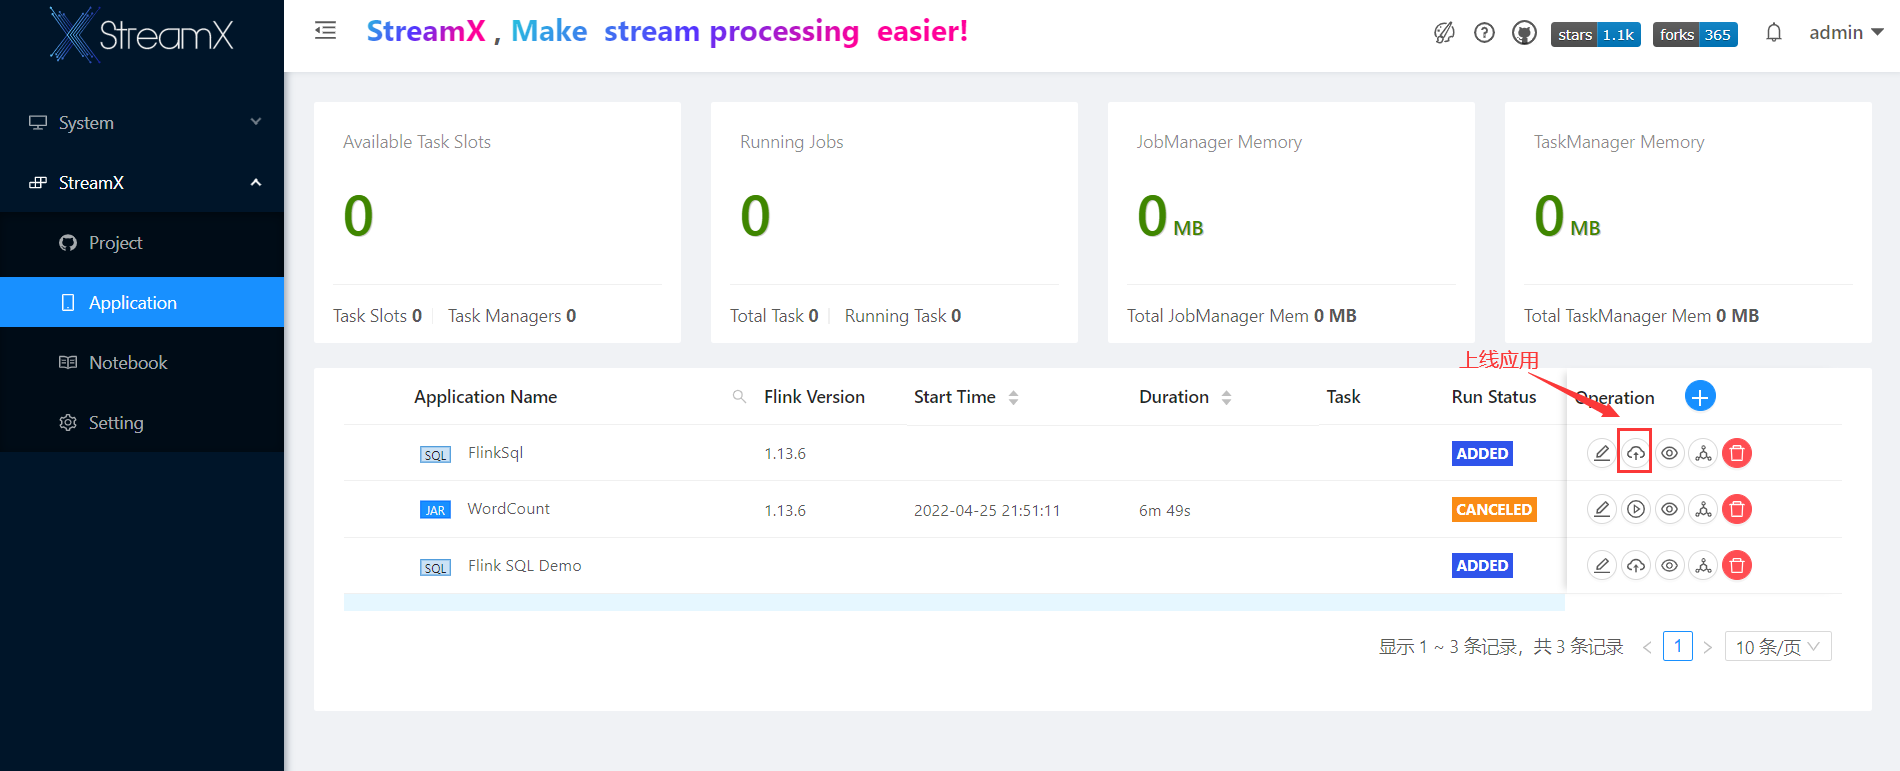
Task: Open help question mark icon
Action: click(x=1484, y=33)
